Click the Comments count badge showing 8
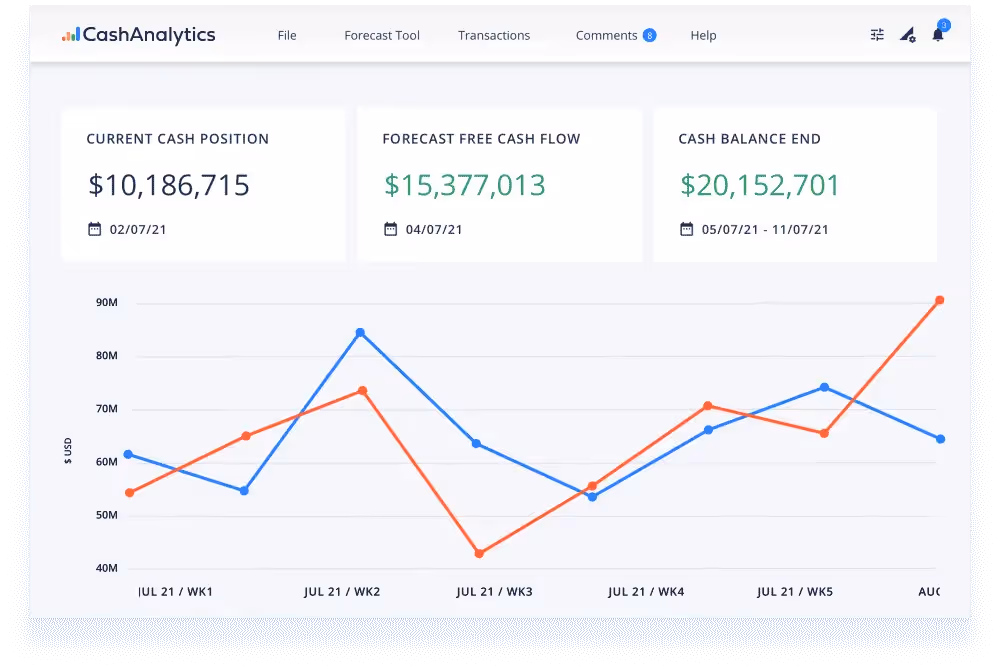The image size is (1000, 669). tap(649, 34)
